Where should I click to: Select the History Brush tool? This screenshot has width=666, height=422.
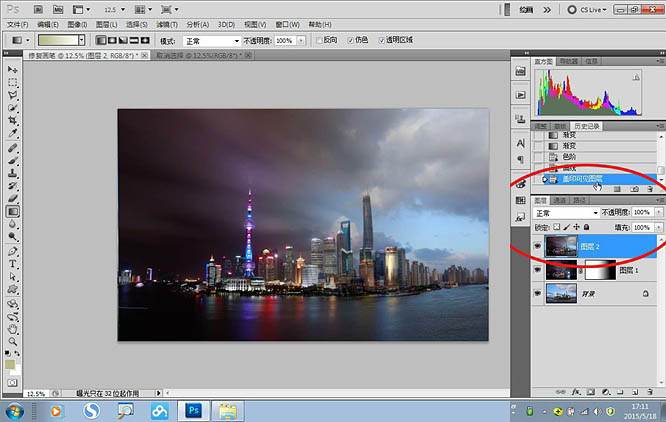click(x=13, y=186)
